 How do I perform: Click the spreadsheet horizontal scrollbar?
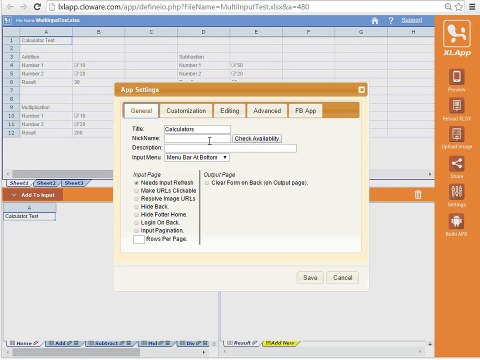point(63,174)
